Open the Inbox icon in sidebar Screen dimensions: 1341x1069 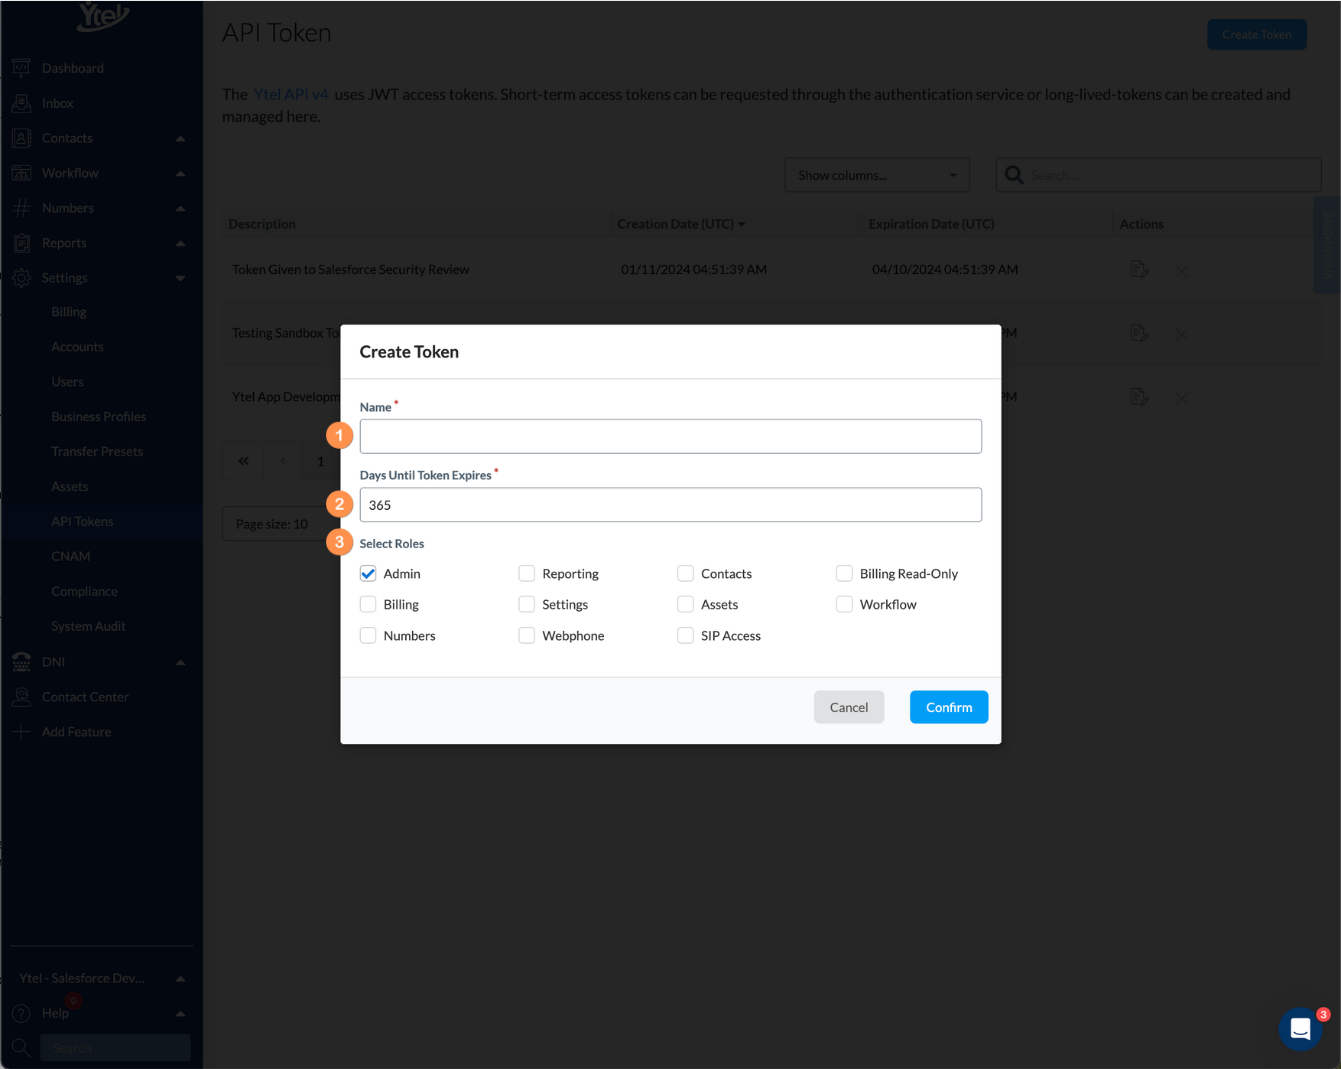click(21, 103)
